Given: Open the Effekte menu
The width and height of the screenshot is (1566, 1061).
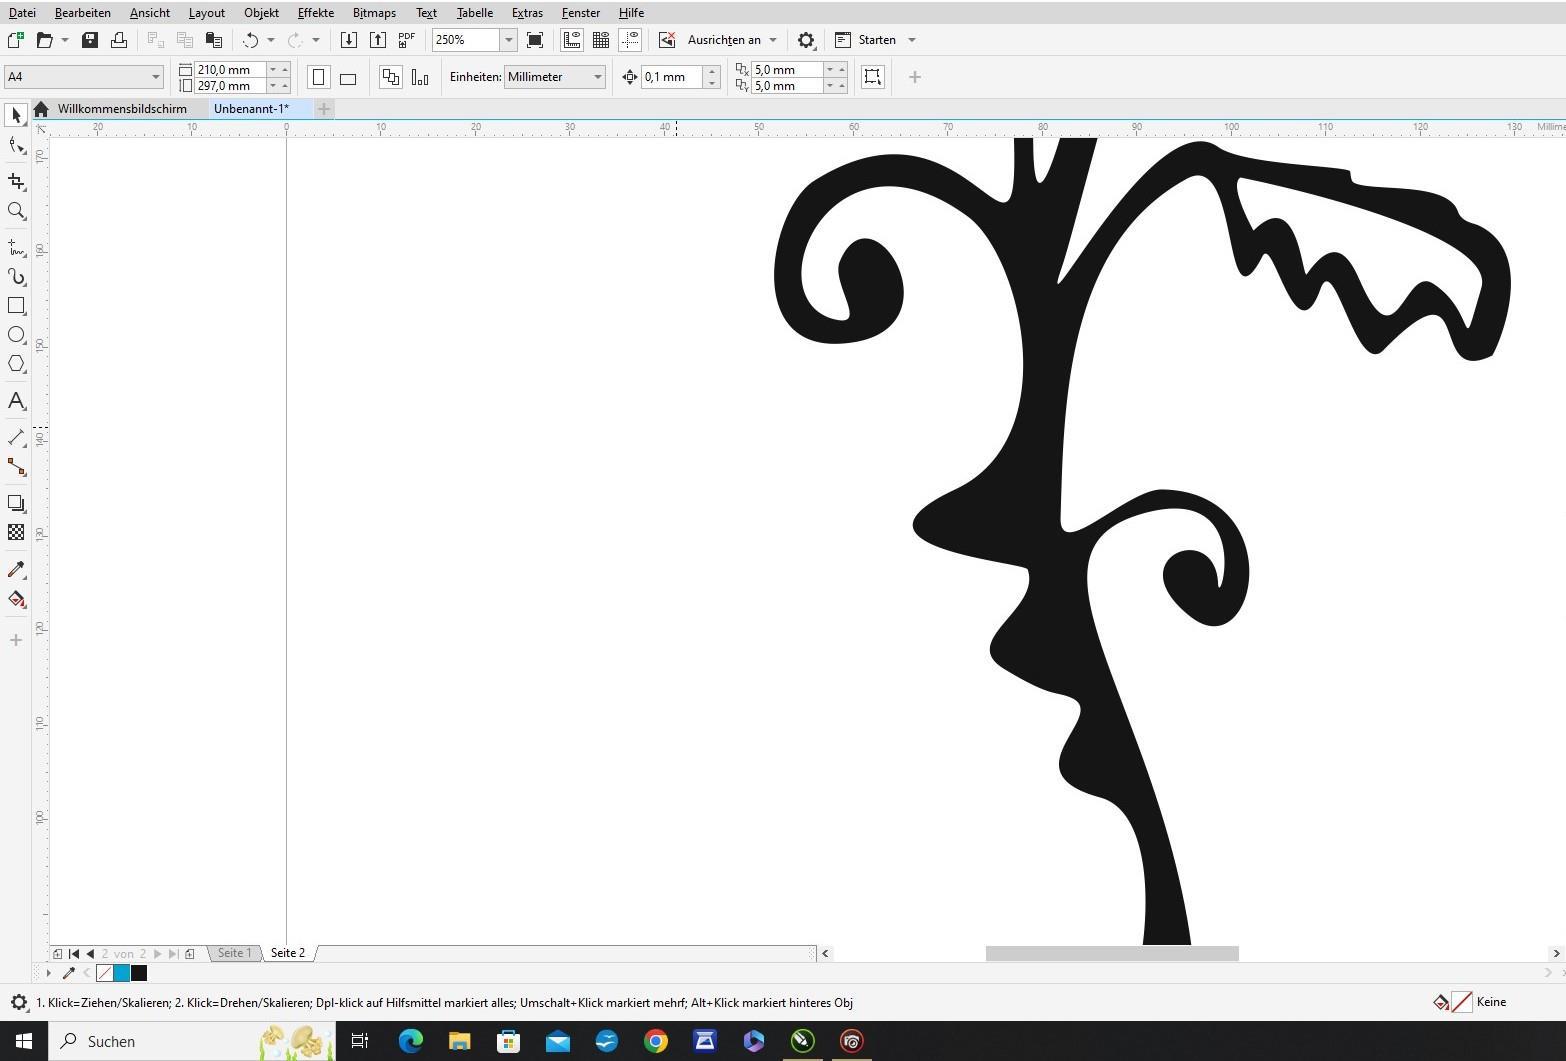Looking at the screenshot, I should pyautogui.click(x=315, y=13).
